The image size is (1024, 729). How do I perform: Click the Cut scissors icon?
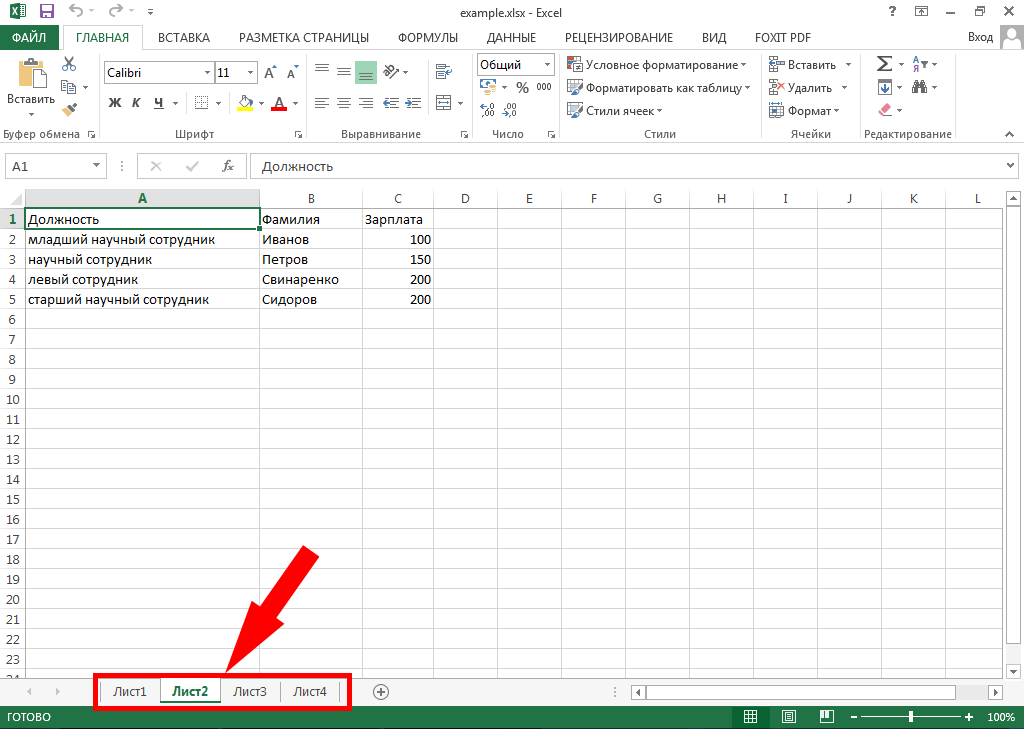[69, 64]
